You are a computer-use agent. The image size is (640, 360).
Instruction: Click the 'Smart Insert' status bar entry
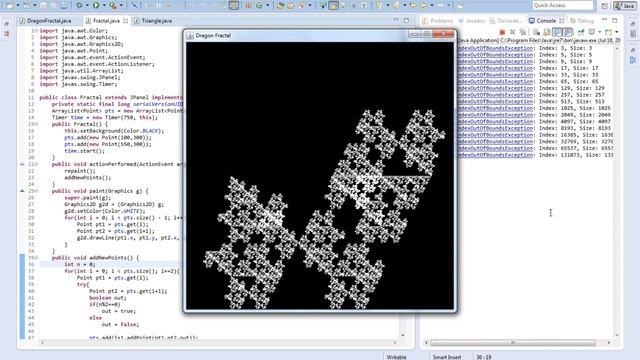pyautogui.click(x=447, y=357)
